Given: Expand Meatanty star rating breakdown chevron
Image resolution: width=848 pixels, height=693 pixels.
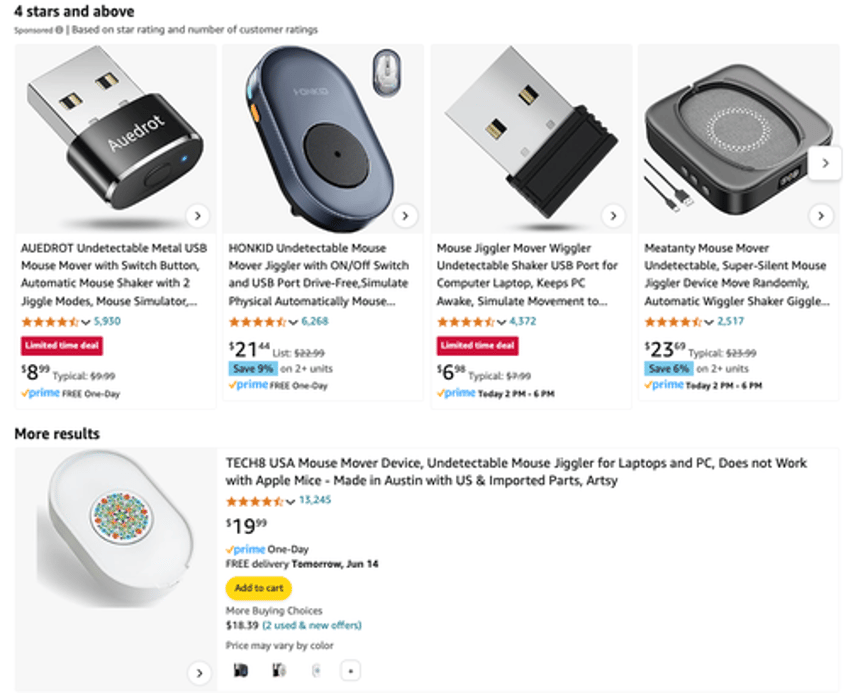Looking at the screenshot, I should pos(708,322).
